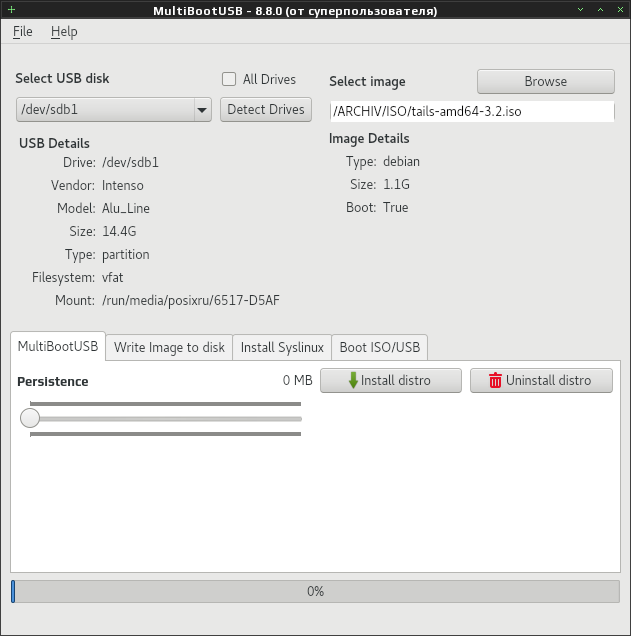Image resolution: width=631 pixels, height=636 pixels.
Task: Select the MultiBootUSB tab
Action: point(58,346)
